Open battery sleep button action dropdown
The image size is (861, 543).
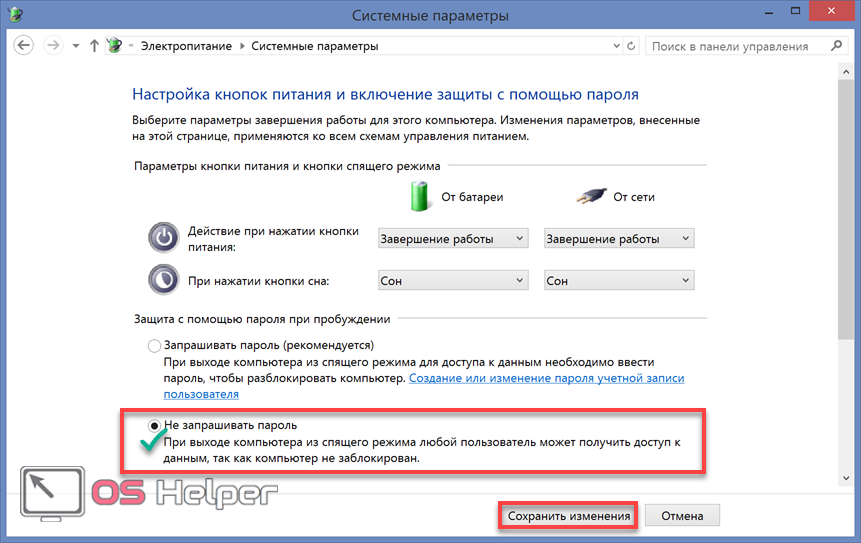pyautogui.click(x=453, y=281)
